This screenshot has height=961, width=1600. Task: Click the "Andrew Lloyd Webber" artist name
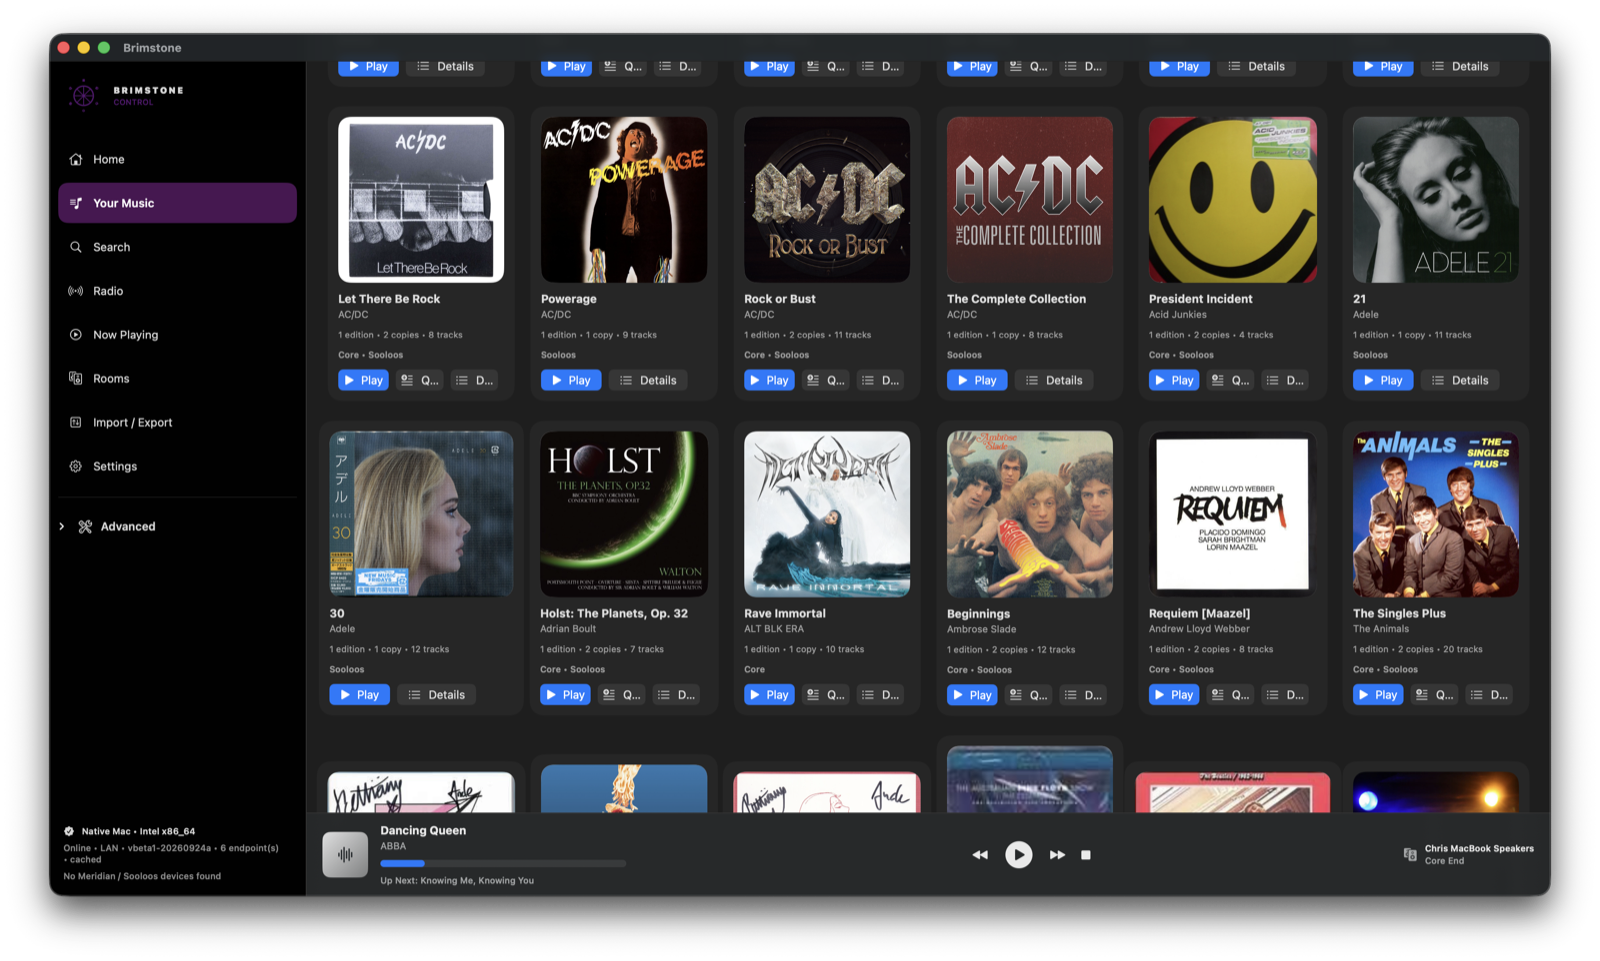click(x=1199, y=629)
